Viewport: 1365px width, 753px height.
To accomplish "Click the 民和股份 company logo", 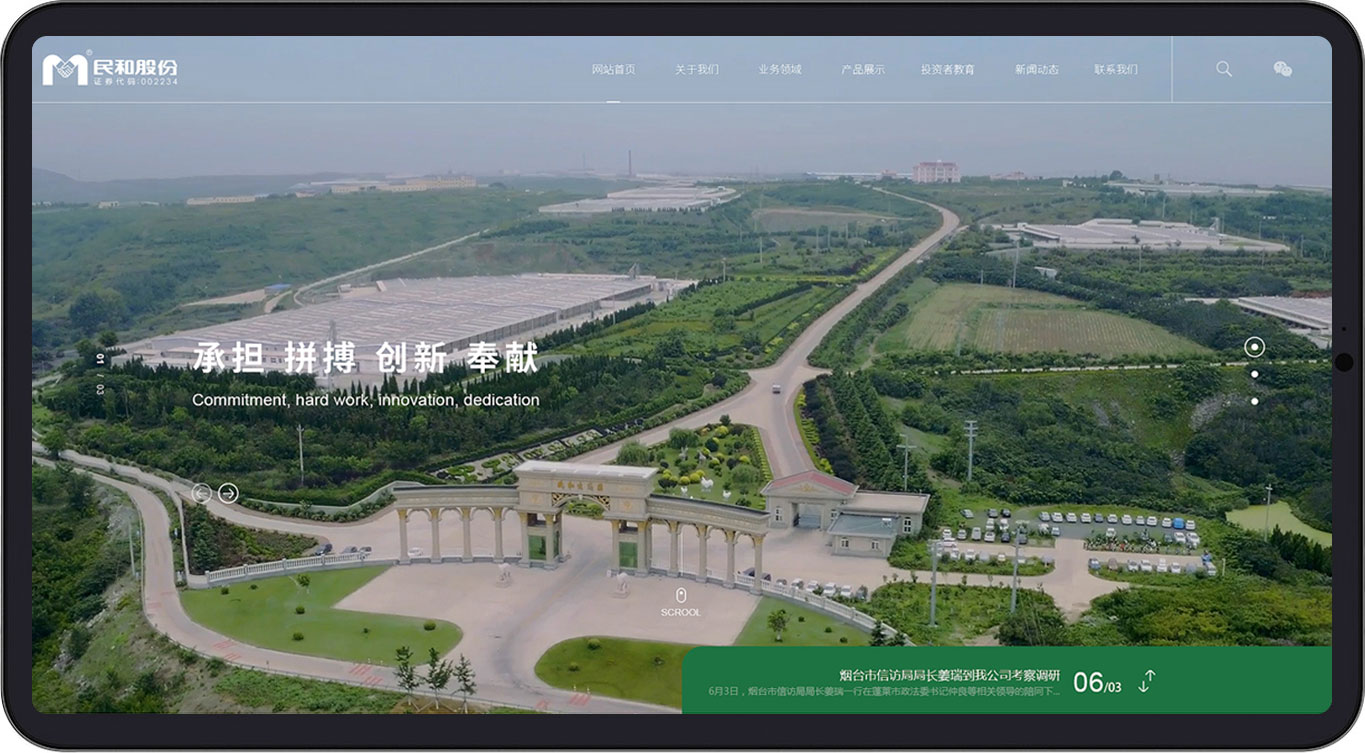I will (x=110, y=69).
